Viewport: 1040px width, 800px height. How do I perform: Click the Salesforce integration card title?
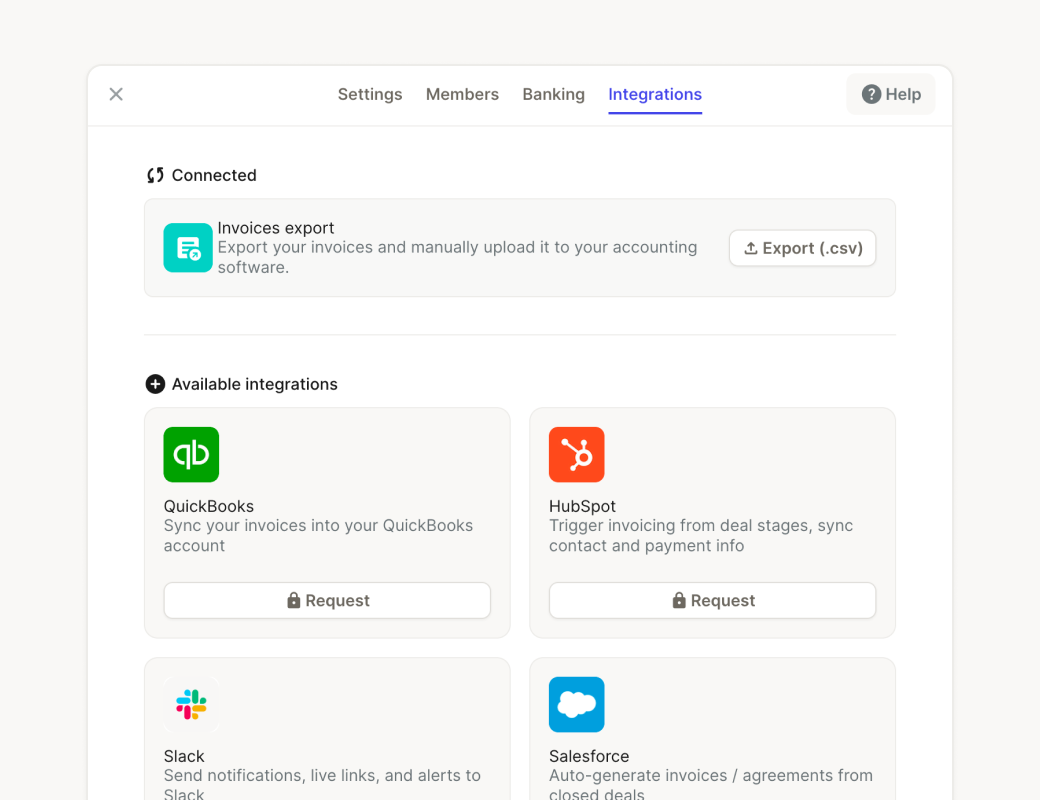pos(589,756)
